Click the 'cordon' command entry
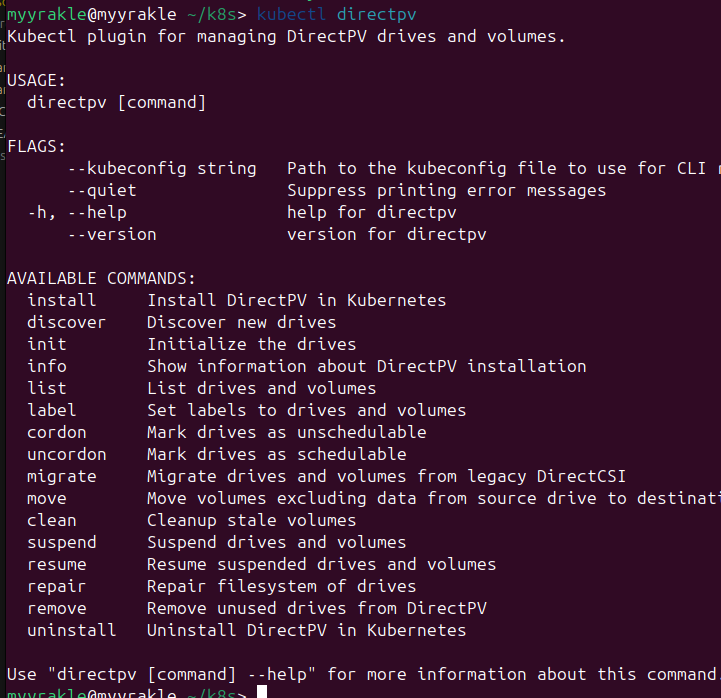The width and height of the screenshot is (721, 698). 57,432
